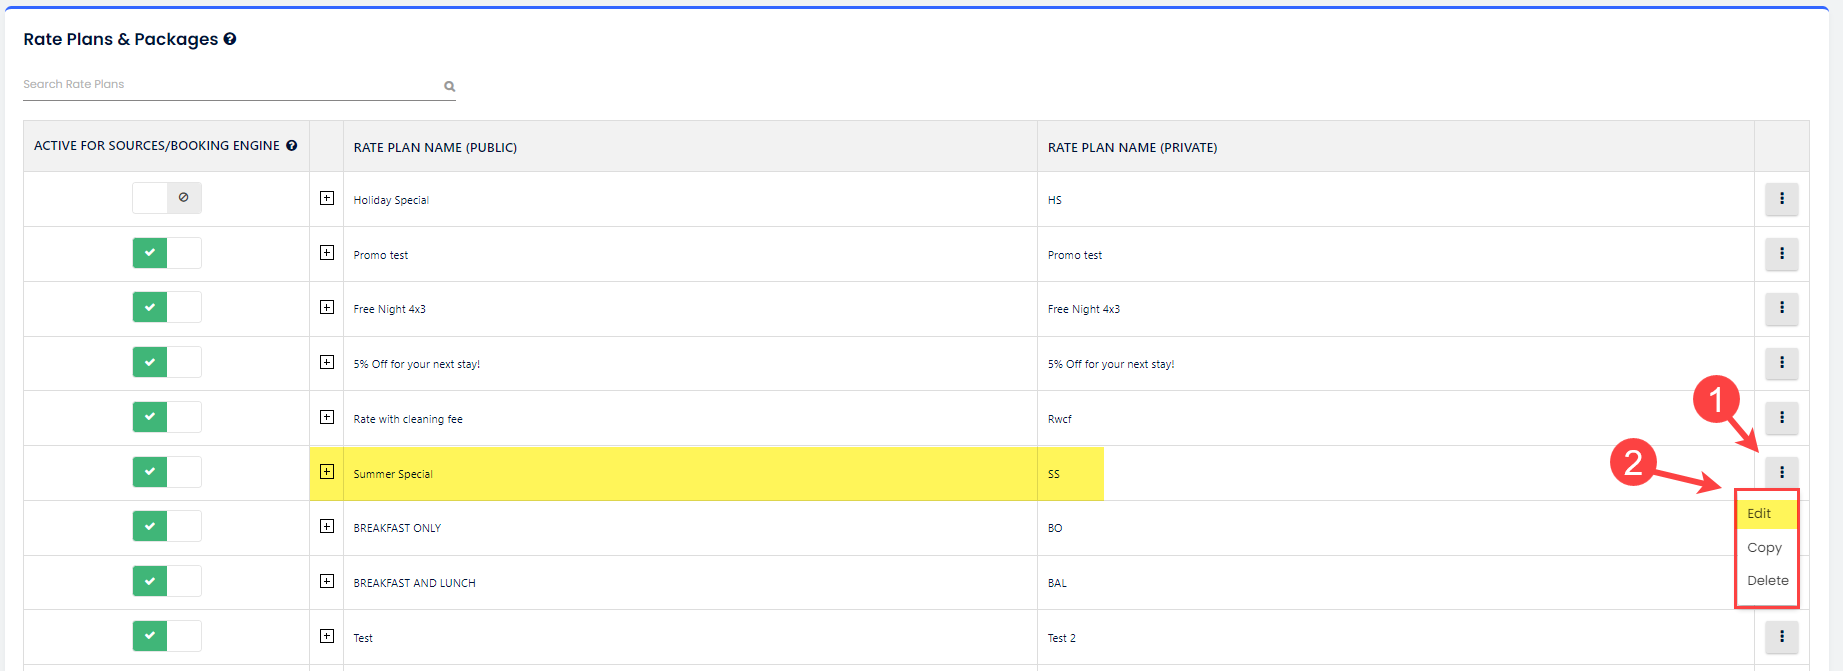Click the search magnifier icon
Screen dimensions: 1843x671
(x=450, y=86)
